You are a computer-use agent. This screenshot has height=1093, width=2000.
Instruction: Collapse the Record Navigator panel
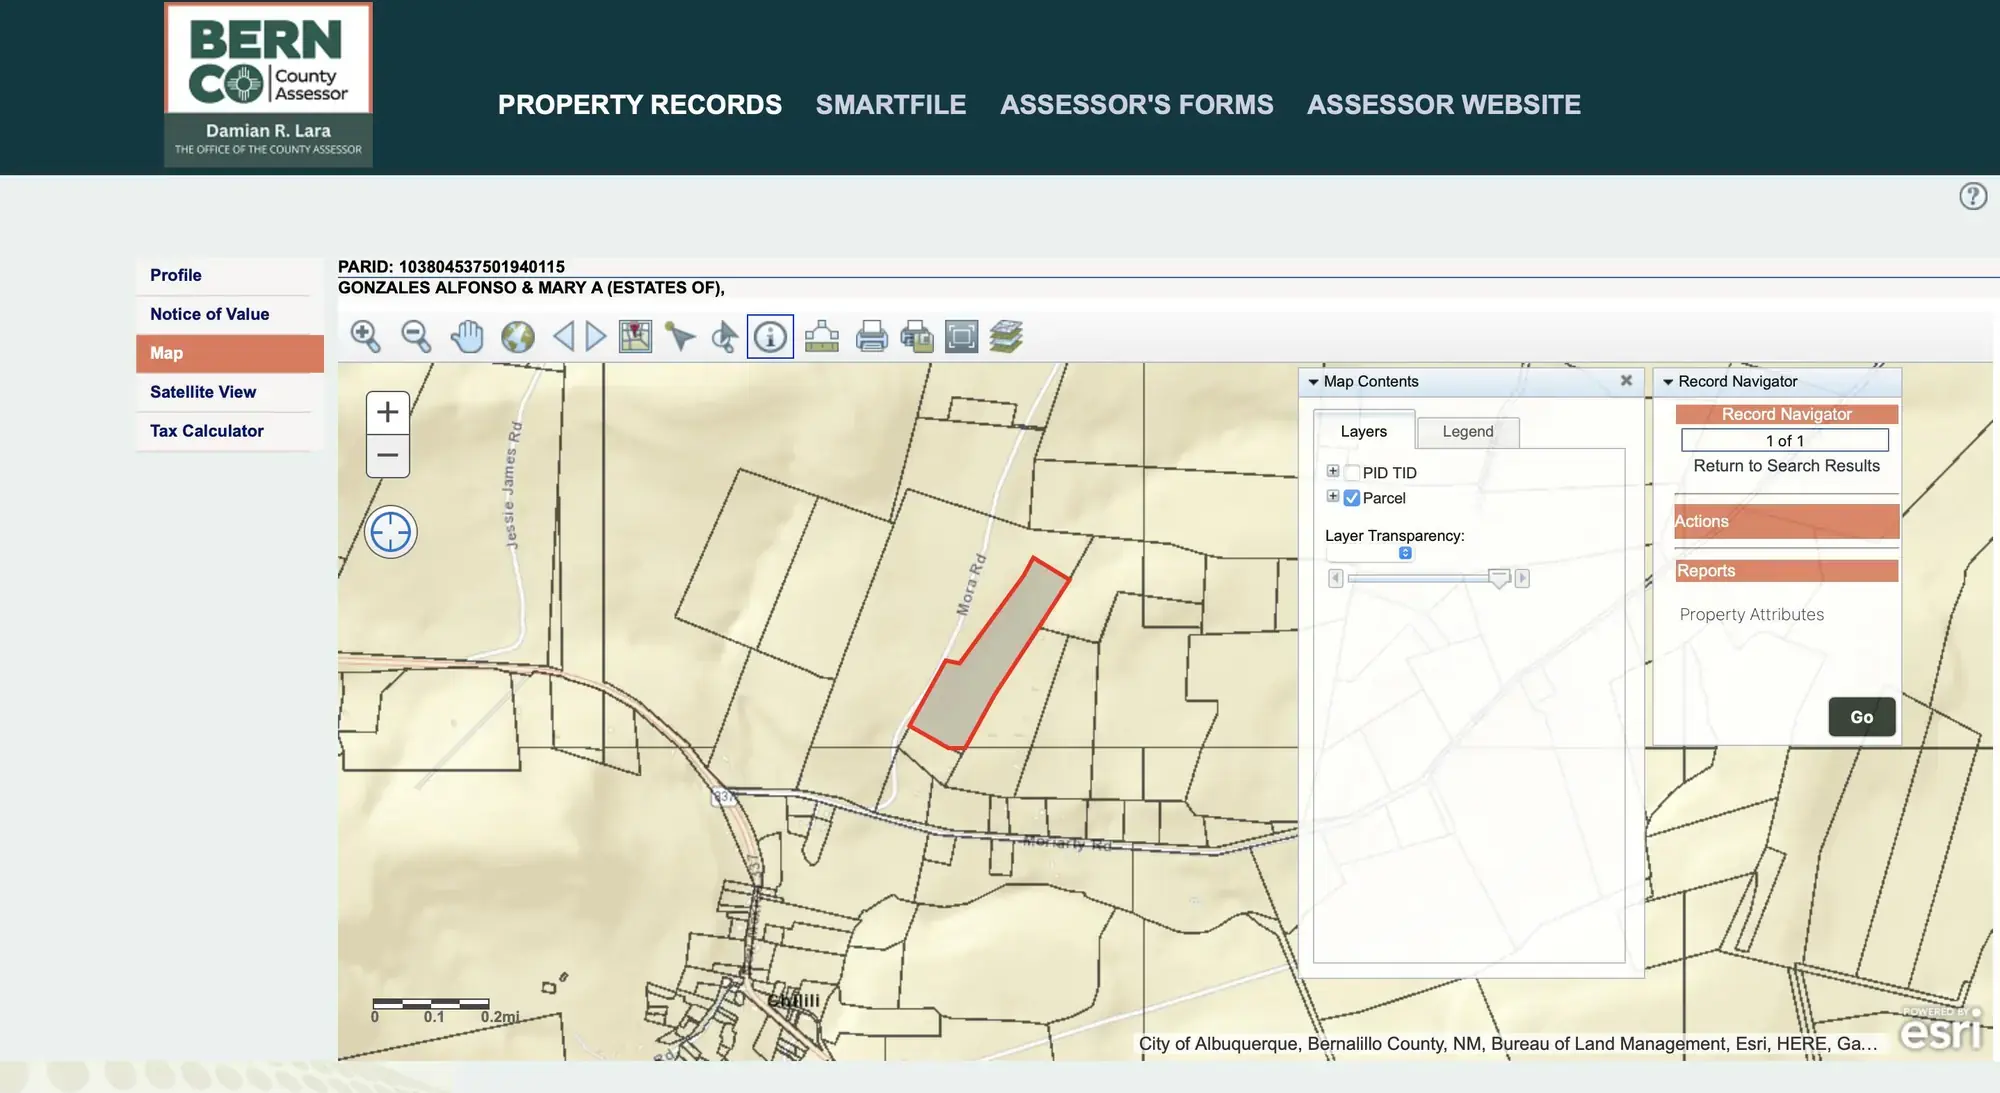pos(1668,382)
